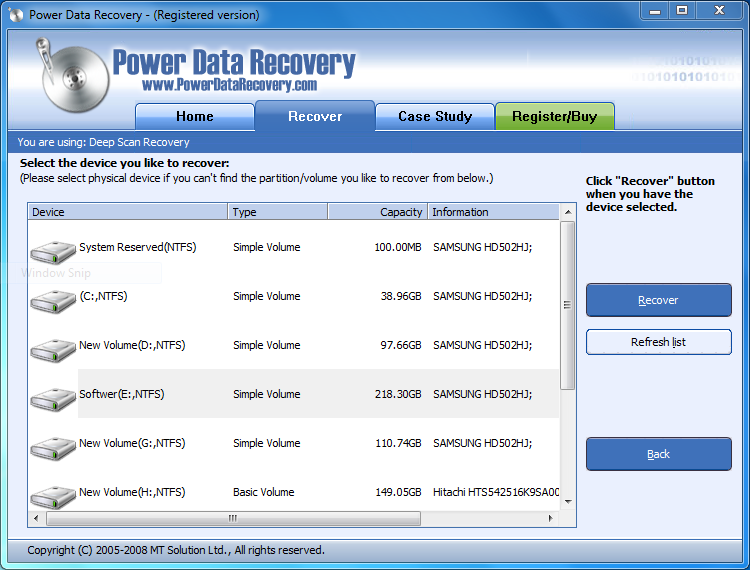Click the horizontal scrollbar thumb
Viewport: 750px width, 570px height.
(x=233, y=518)
